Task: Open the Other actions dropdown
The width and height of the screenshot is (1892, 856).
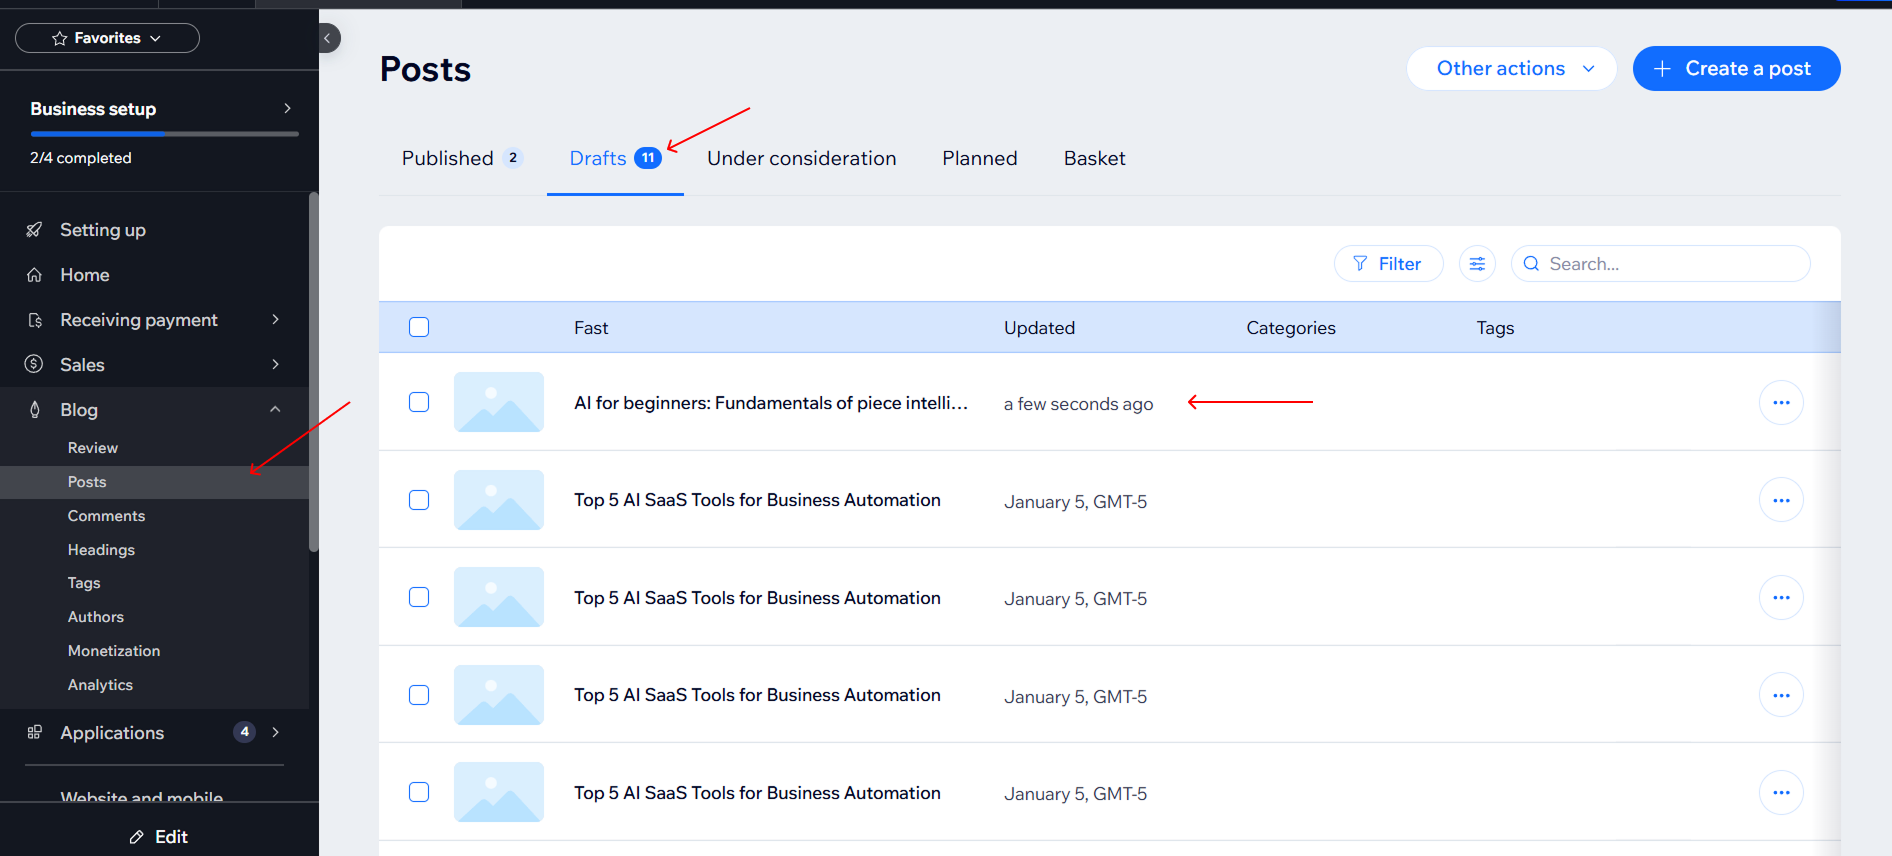Action: tap(1511, 69)
